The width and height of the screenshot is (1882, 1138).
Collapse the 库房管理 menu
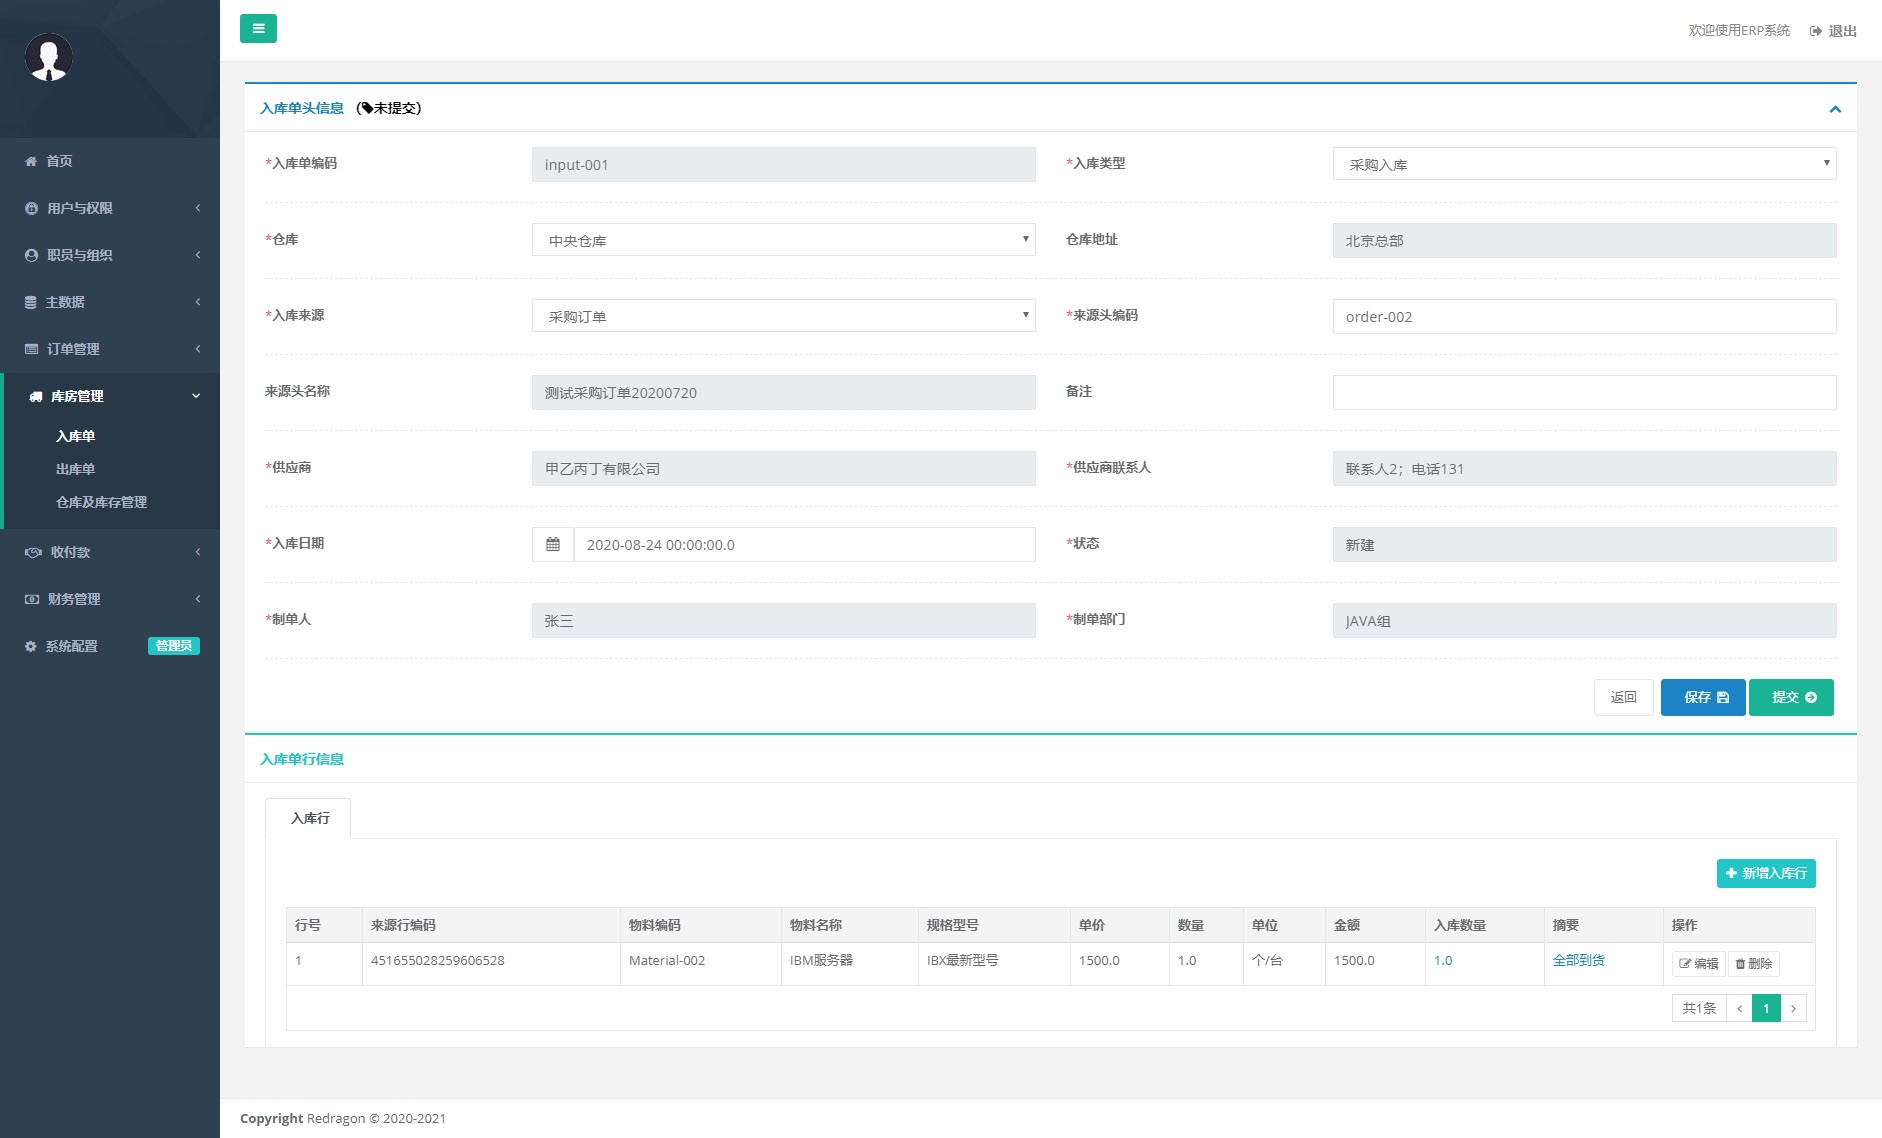click(110, 396)
